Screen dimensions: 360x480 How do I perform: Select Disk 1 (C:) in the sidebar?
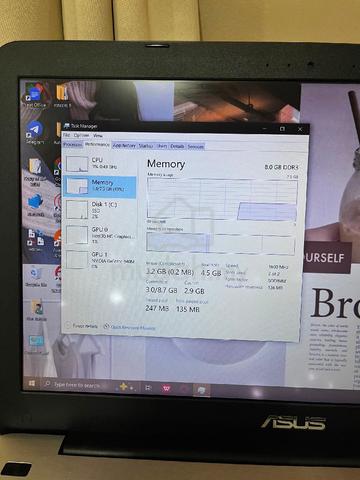100,210
